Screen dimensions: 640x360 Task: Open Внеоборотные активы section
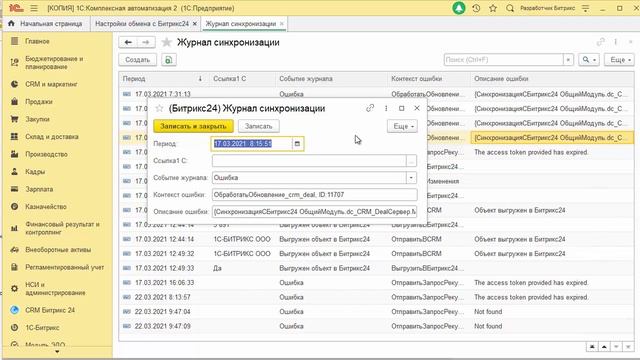pos(58,250)
